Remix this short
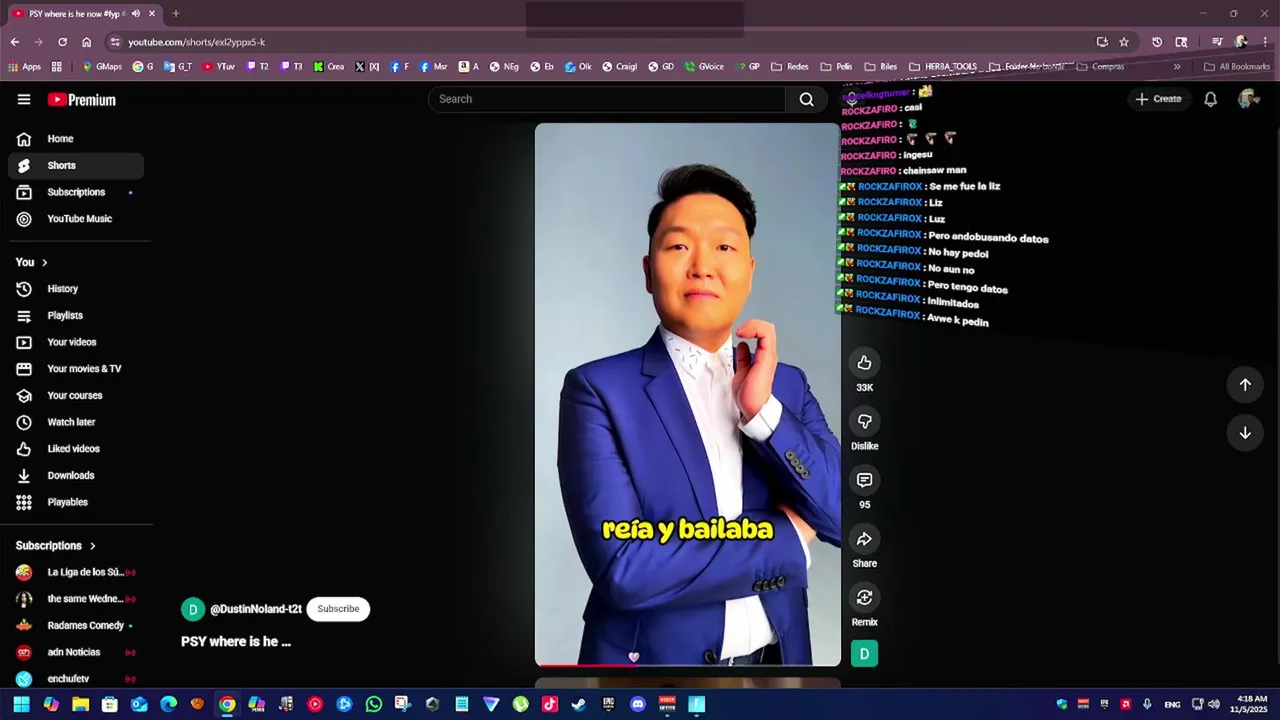 [865, 597]
